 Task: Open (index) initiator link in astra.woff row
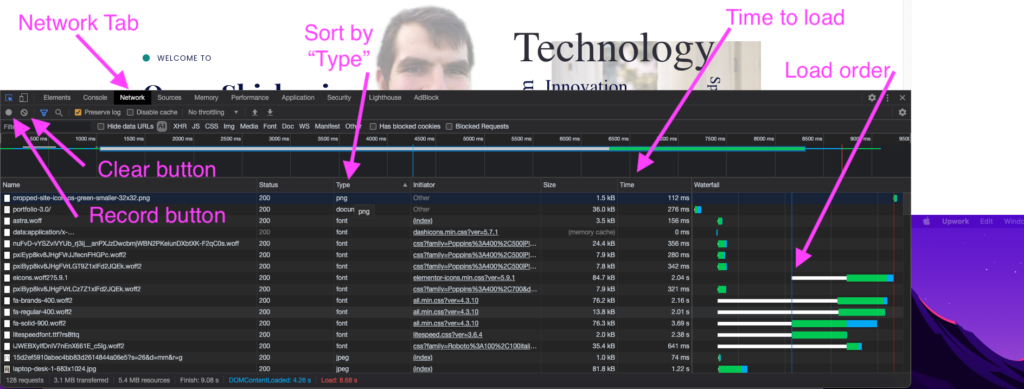tap(423, 221)
